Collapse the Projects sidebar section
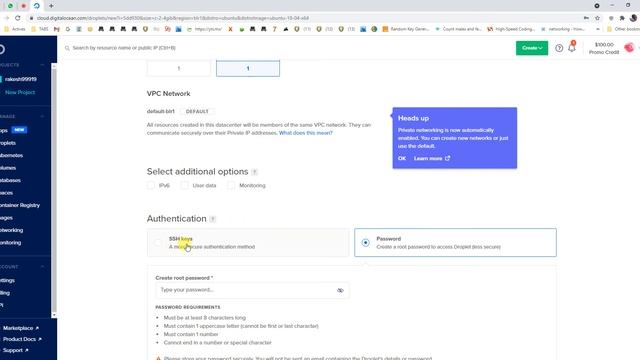Viewport: 640px width, 360px height. pos(42,65)
